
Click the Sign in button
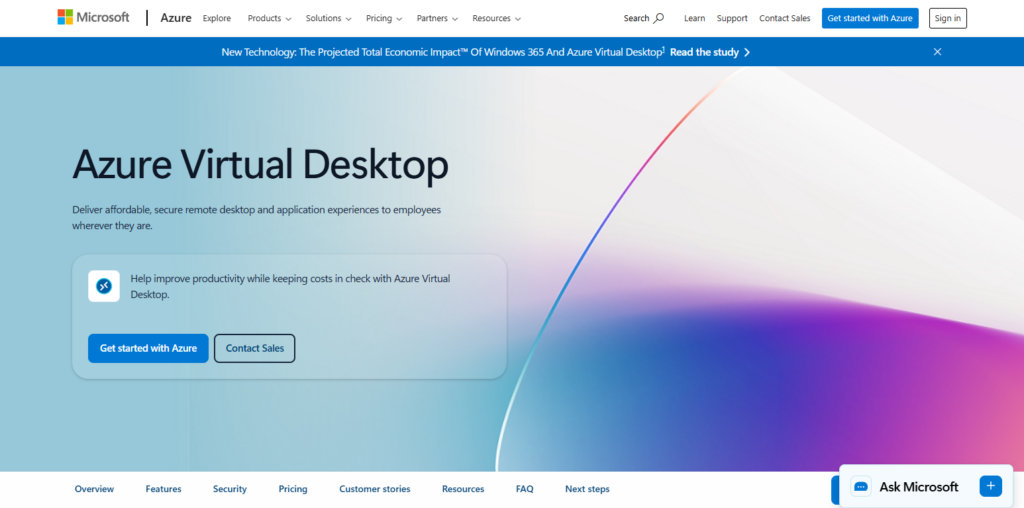[x=948, y=18]
